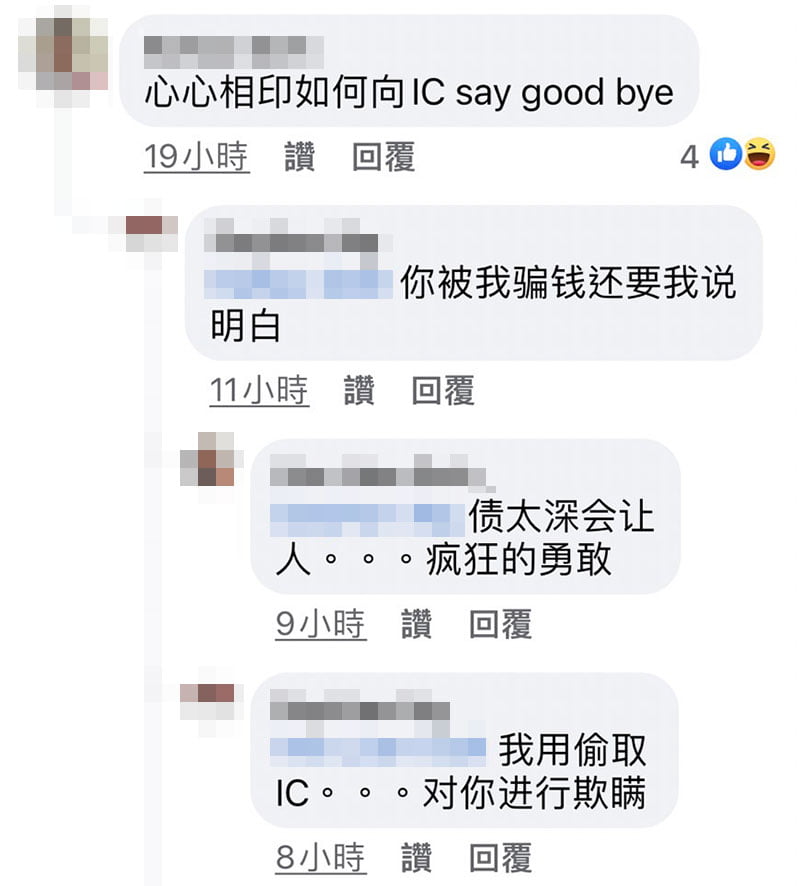800x886 pixels.
Task: Reply to the 8小時 comment
Action: pos(501,857)
